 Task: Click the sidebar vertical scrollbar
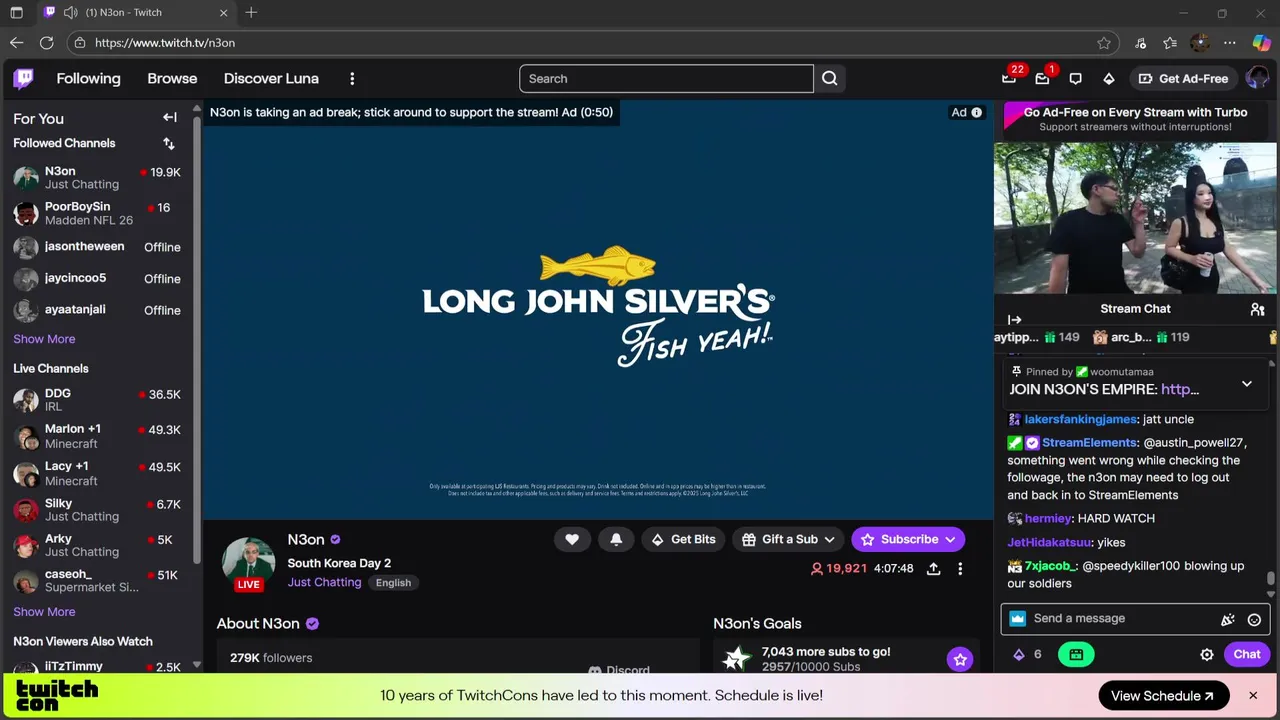197,340
